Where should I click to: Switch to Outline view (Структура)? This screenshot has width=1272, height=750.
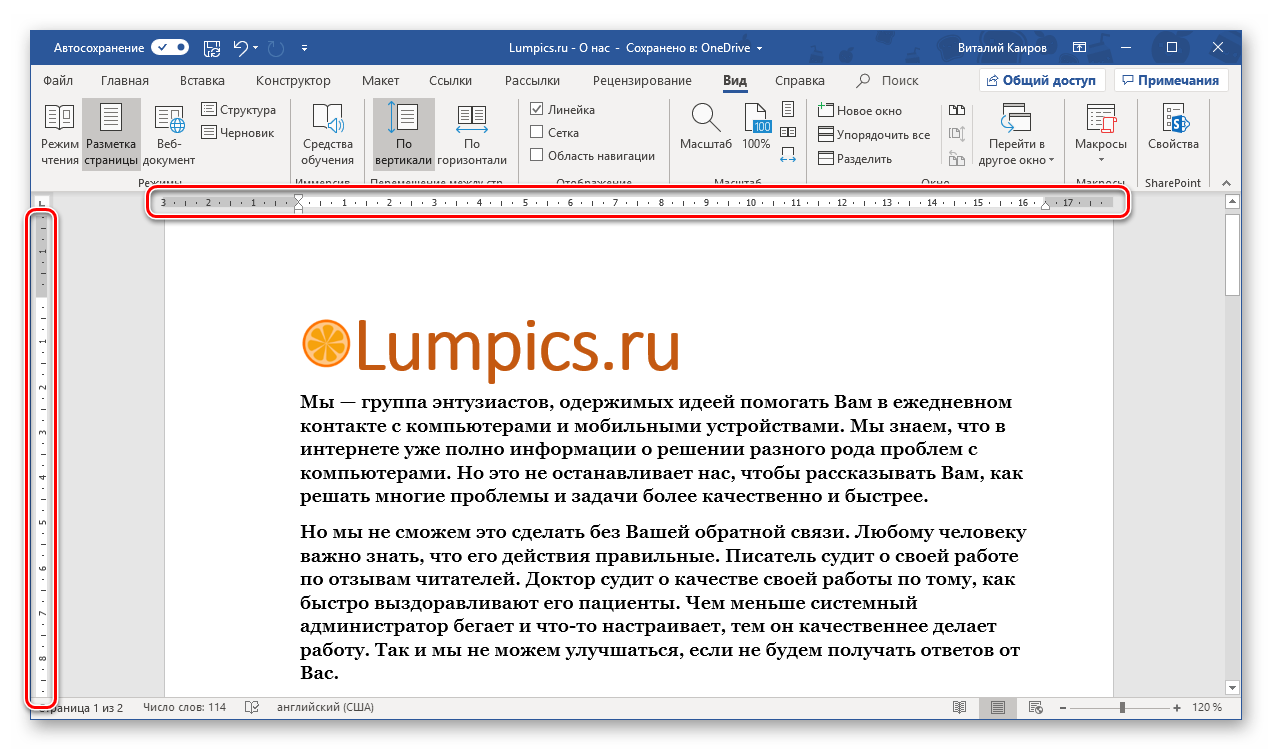238,110
